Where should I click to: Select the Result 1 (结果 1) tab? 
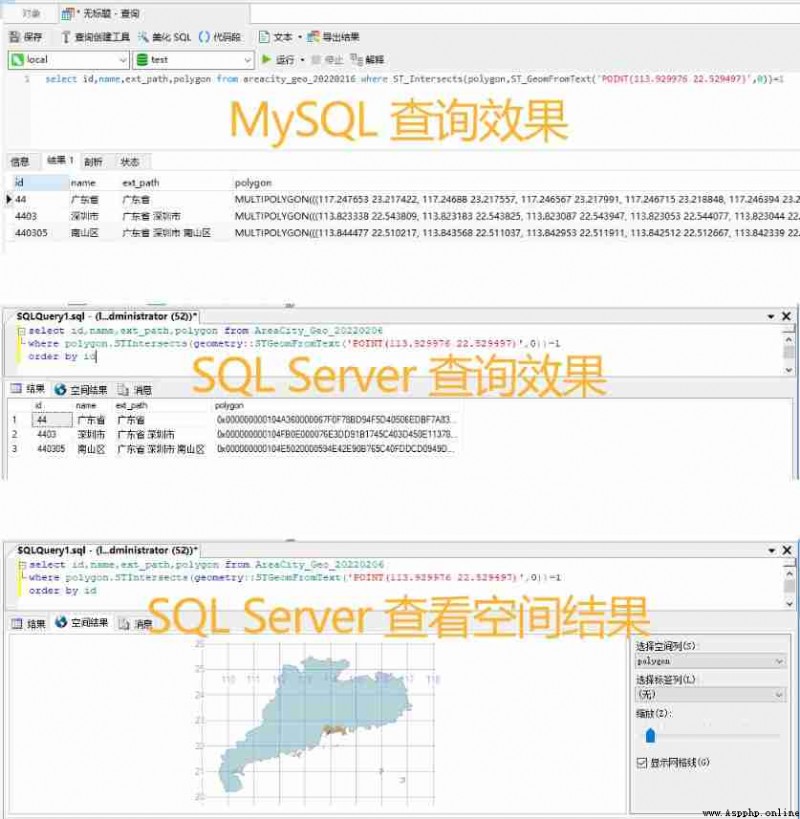(59, 160)
